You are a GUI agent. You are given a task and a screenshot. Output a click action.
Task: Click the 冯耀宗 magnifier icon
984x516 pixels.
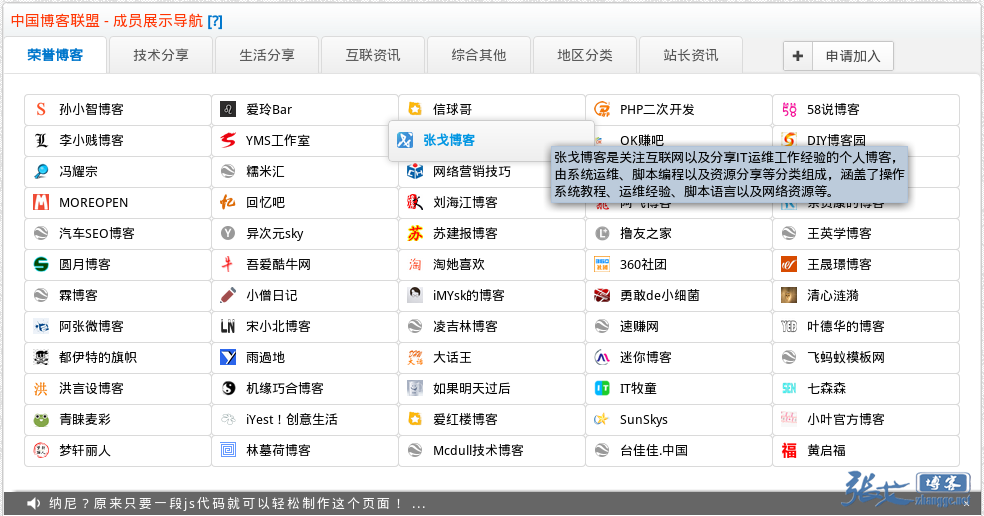pyautogui.click(x=41, y=171)
